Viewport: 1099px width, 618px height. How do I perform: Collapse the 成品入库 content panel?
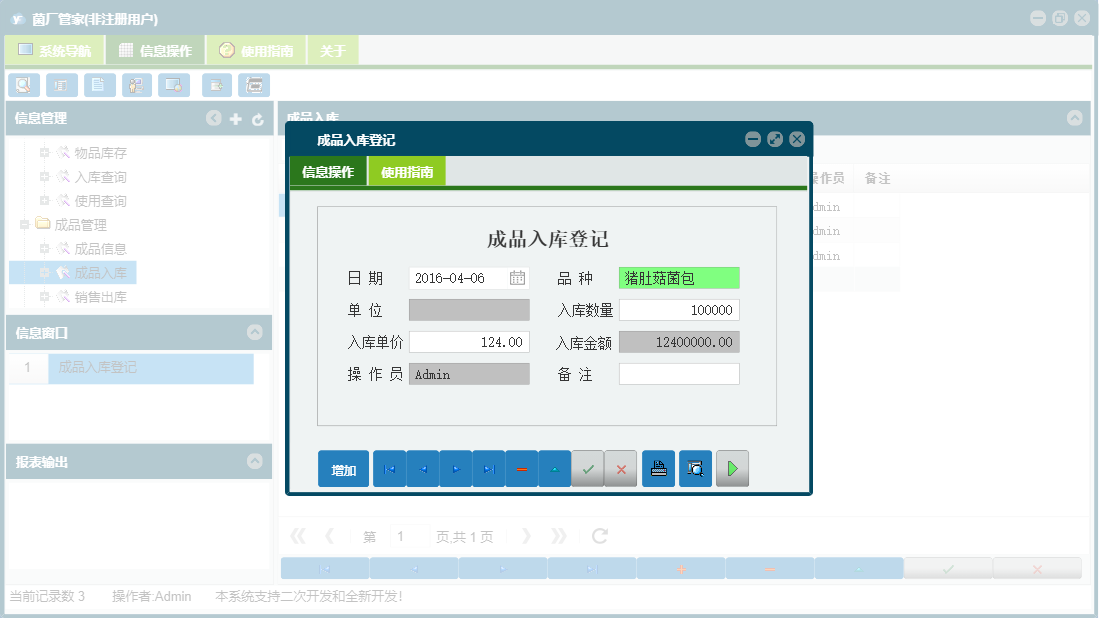1075,118
